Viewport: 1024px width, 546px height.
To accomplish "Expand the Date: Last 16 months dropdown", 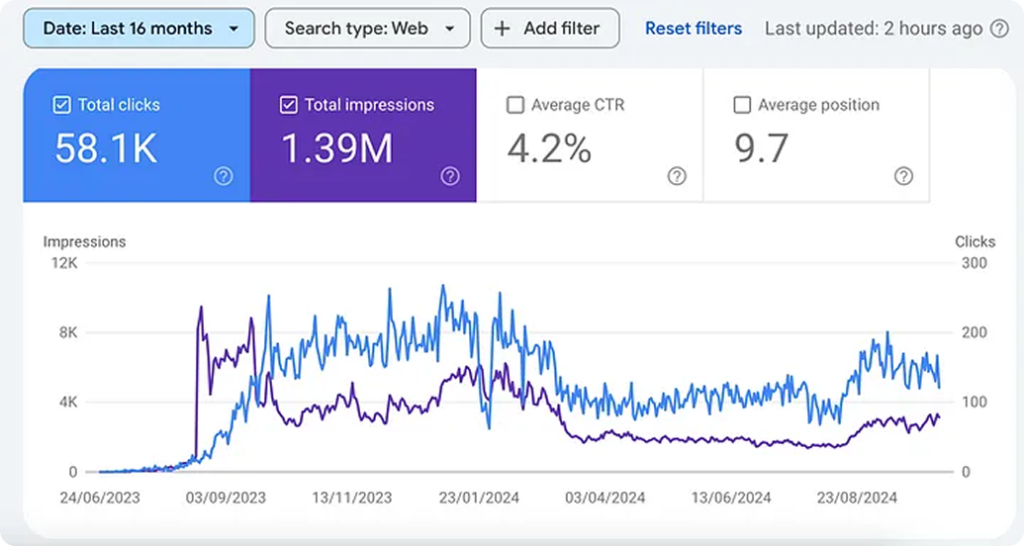I will click(x=139, y=28).
